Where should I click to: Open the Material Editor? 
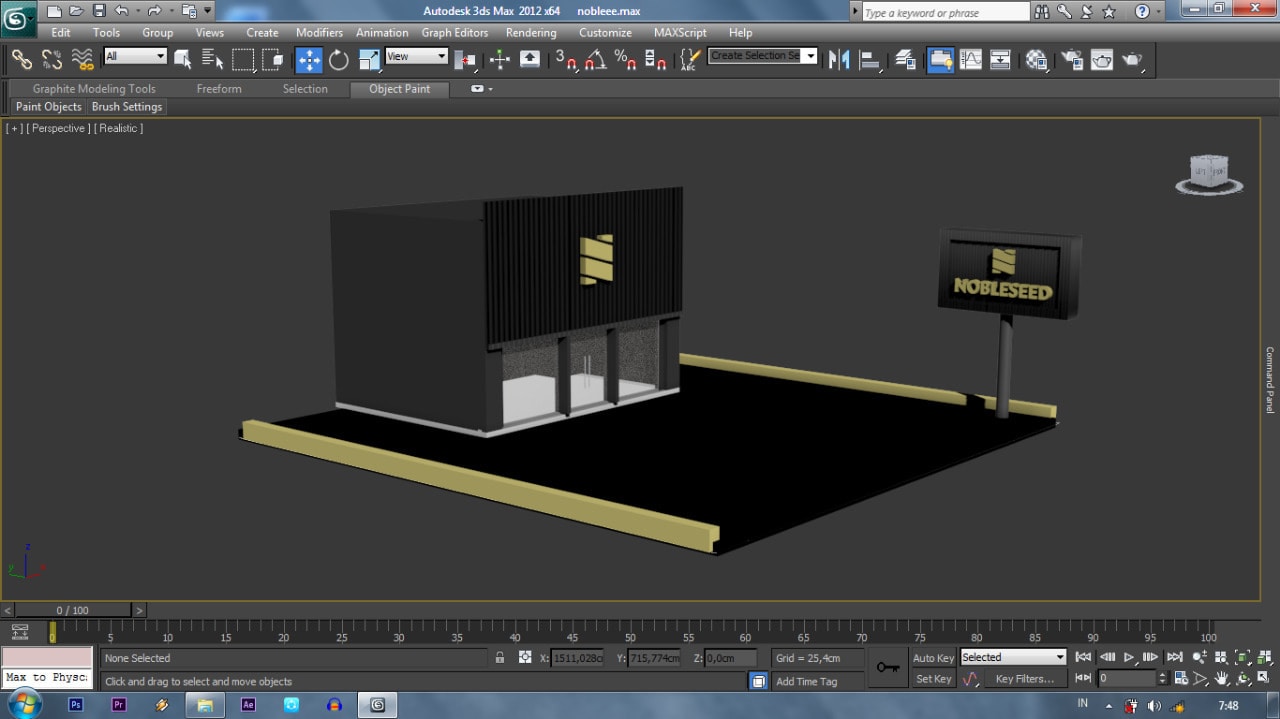click(x=1037, y=60)
